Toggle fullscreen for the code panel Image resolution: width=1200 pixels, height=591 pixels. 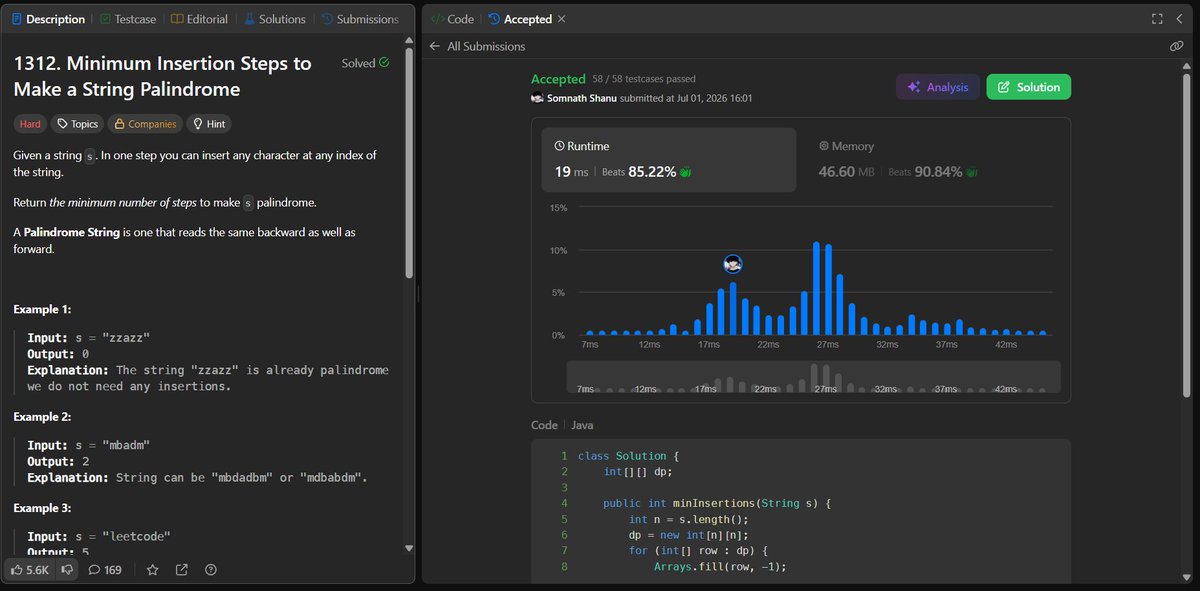1157,19
